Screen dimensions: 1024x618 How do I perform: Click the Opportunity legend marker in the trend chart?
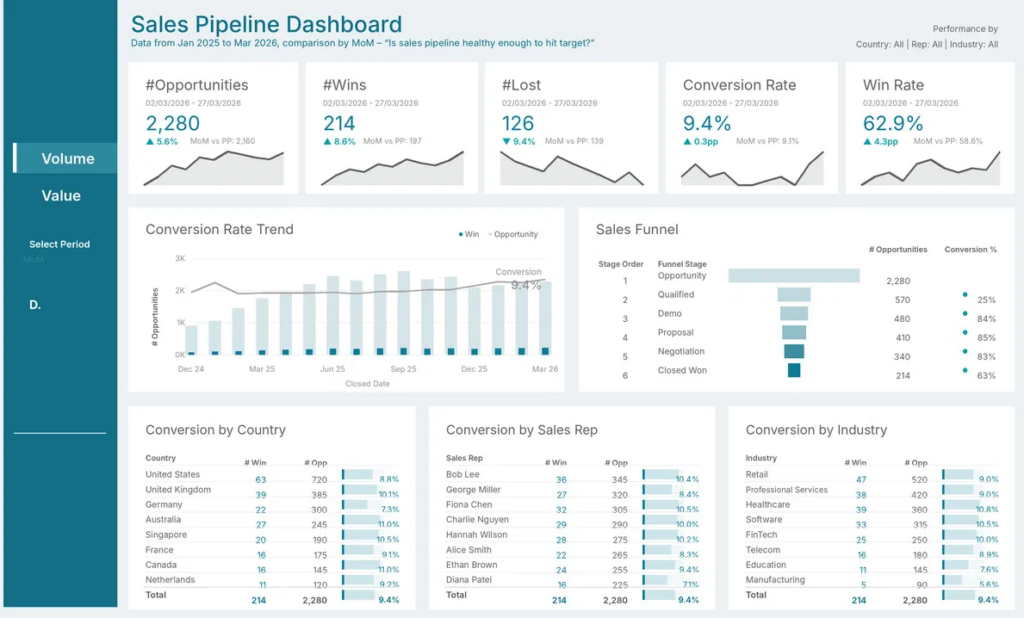490,234
